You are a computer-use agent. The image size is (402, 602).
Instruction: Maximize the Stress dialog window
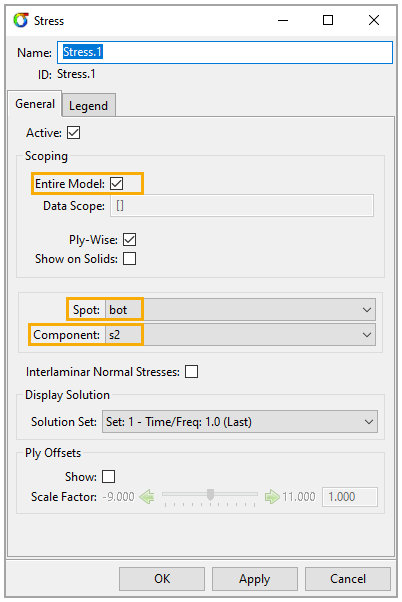(x=328, y=20)
